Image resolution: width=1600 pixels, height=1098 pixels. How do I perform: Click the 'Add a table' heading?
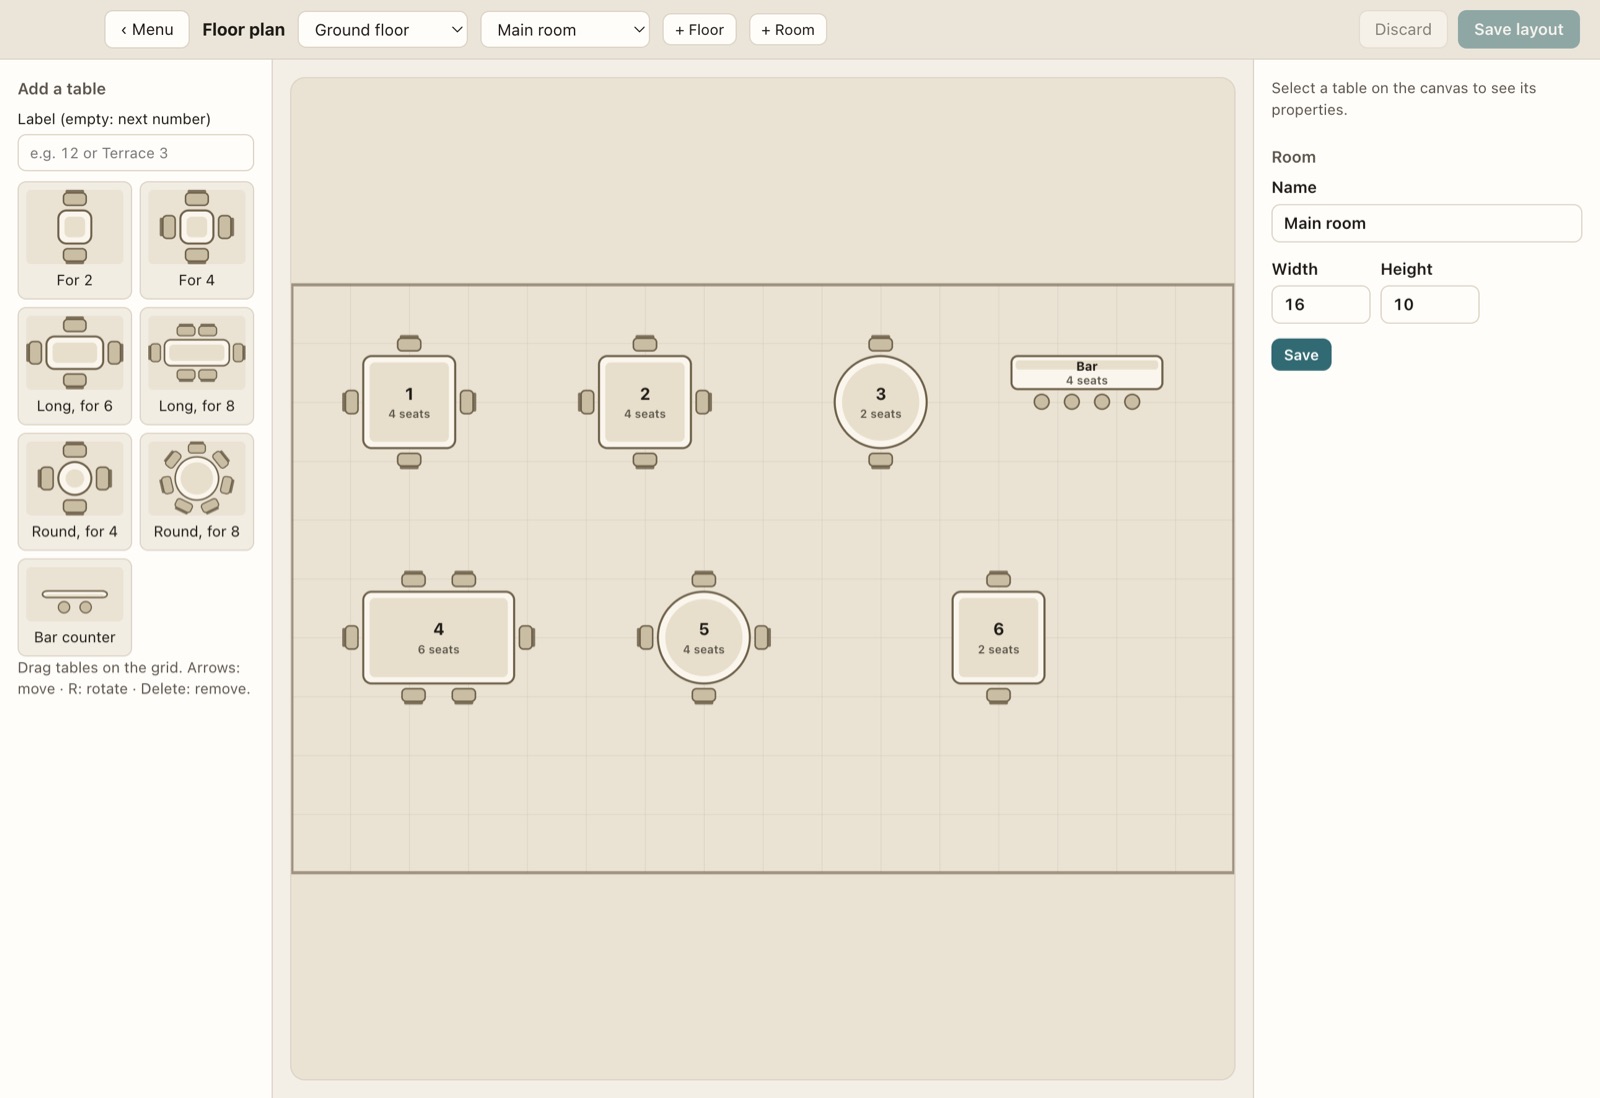click(x=62, y=89)
